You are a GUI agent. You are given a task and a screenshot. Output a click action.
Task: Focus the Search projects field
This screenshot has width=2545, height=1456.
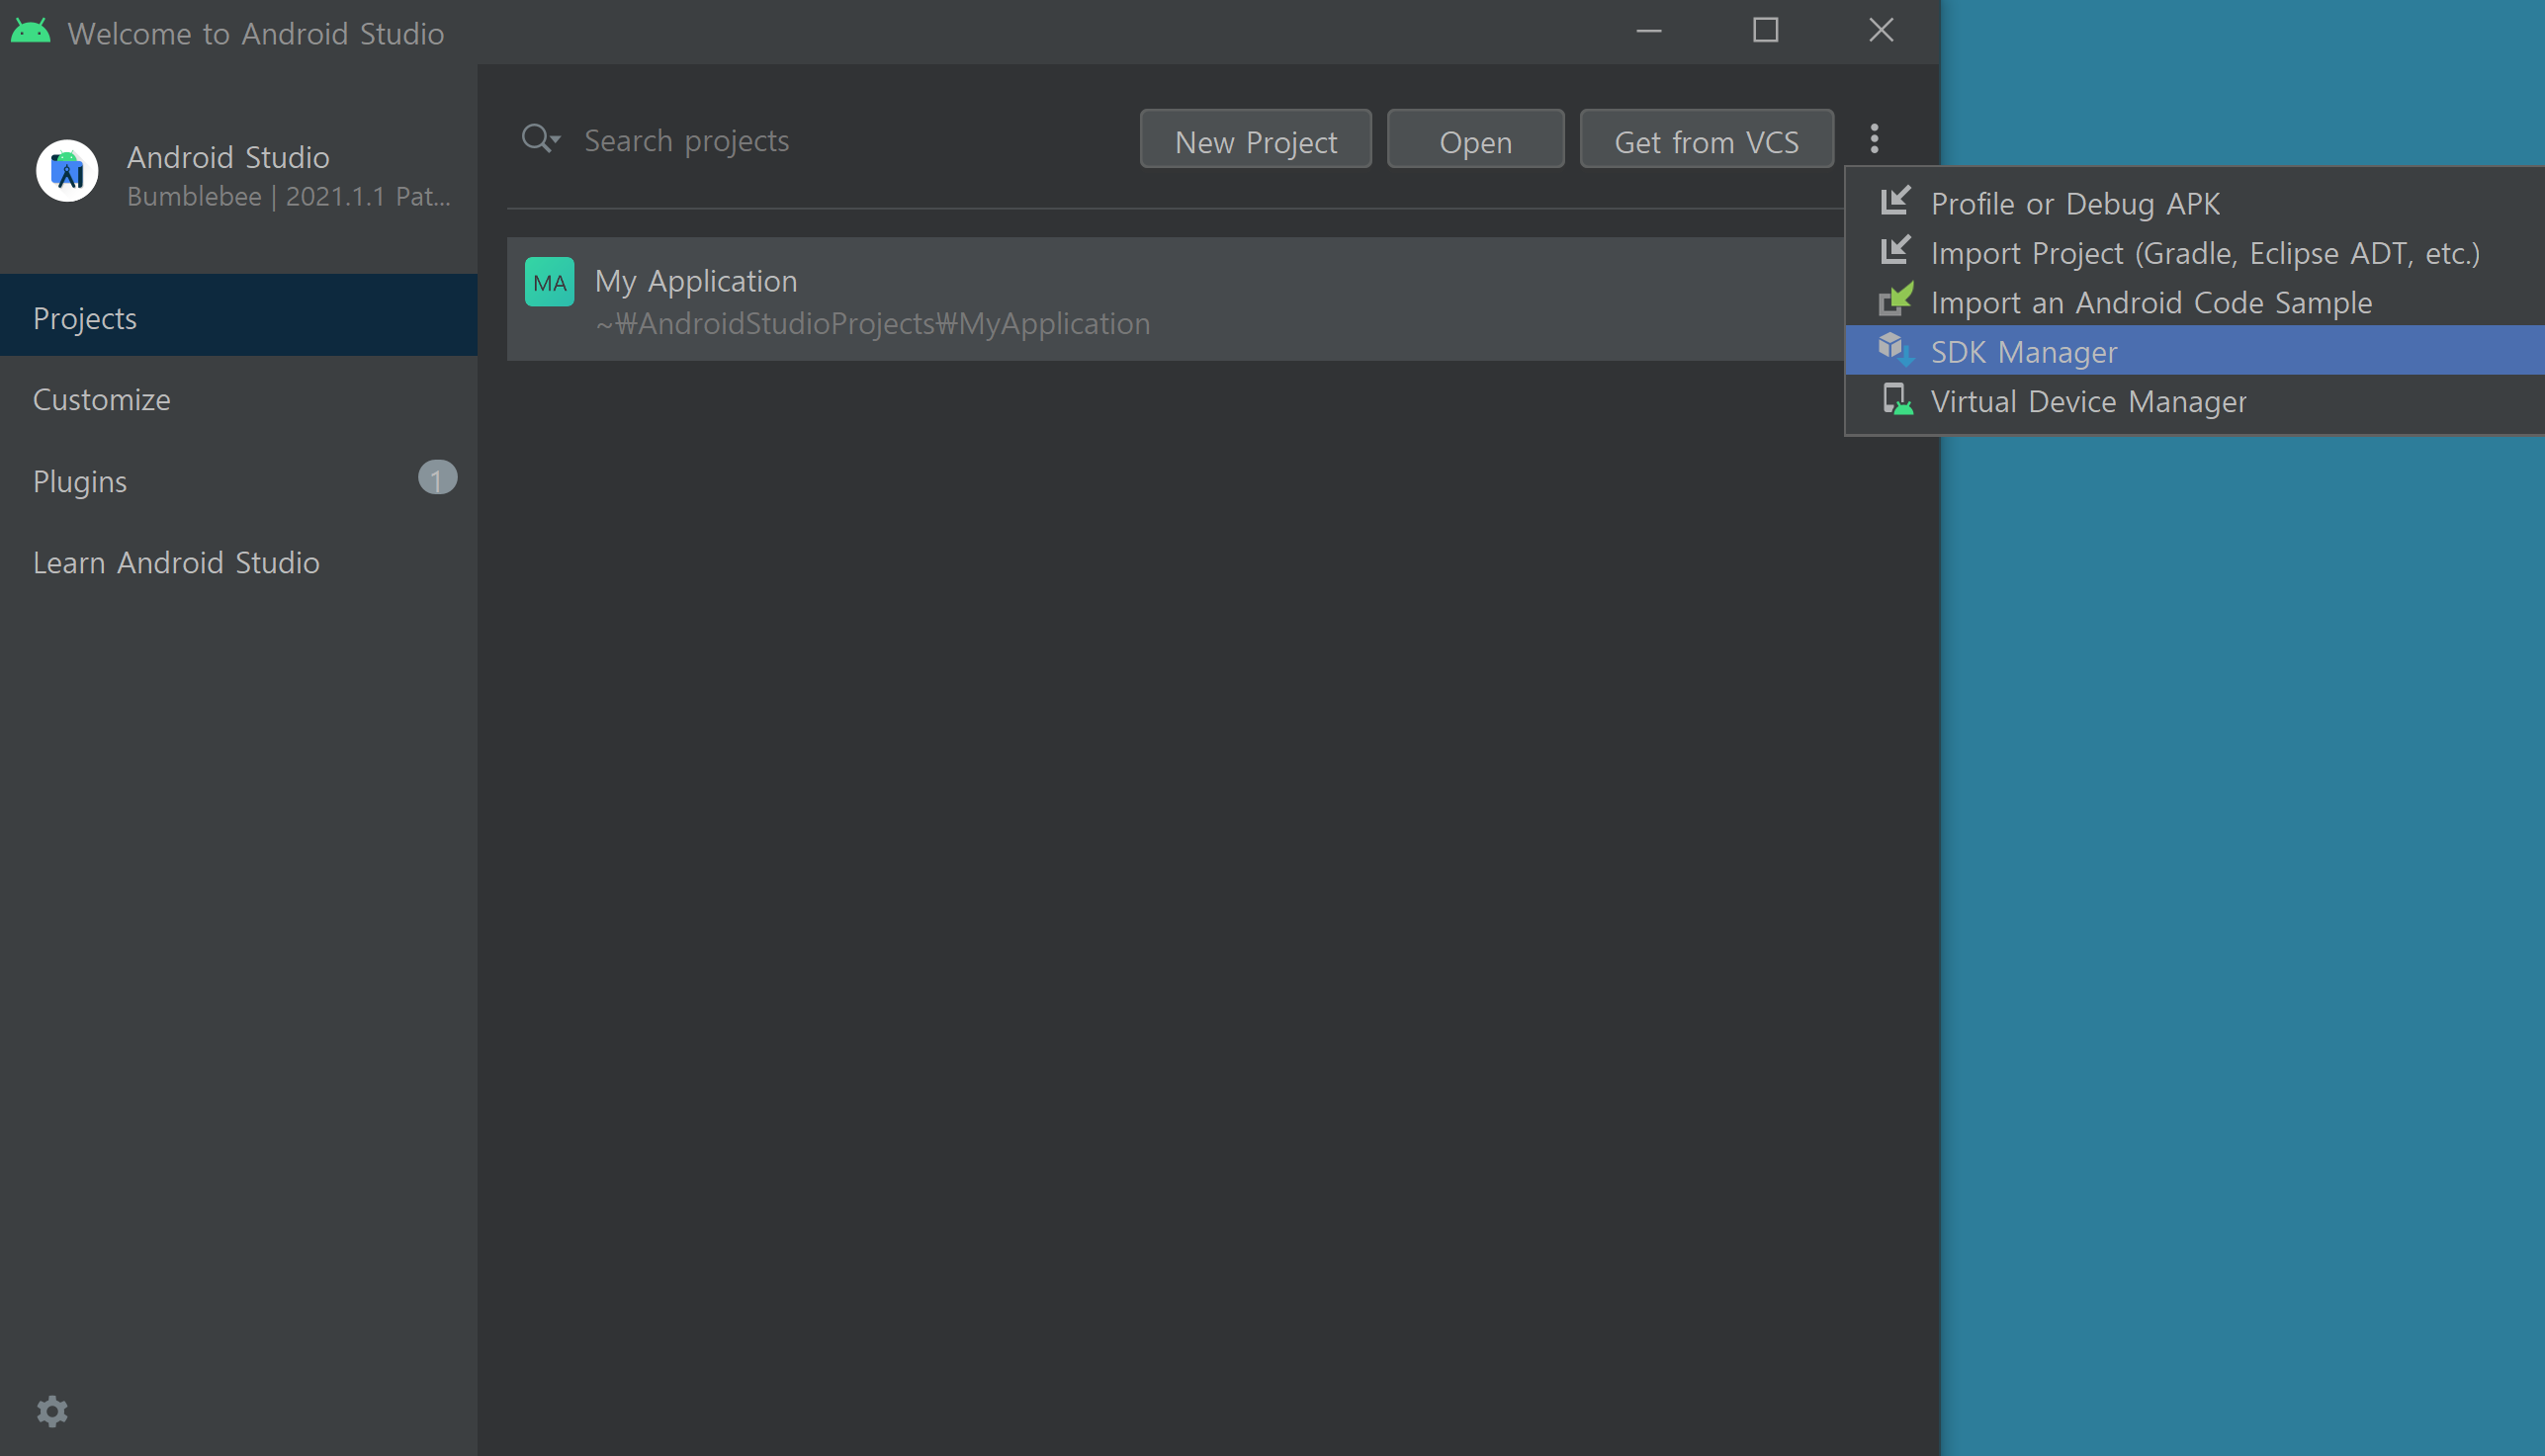click(800, 141)
